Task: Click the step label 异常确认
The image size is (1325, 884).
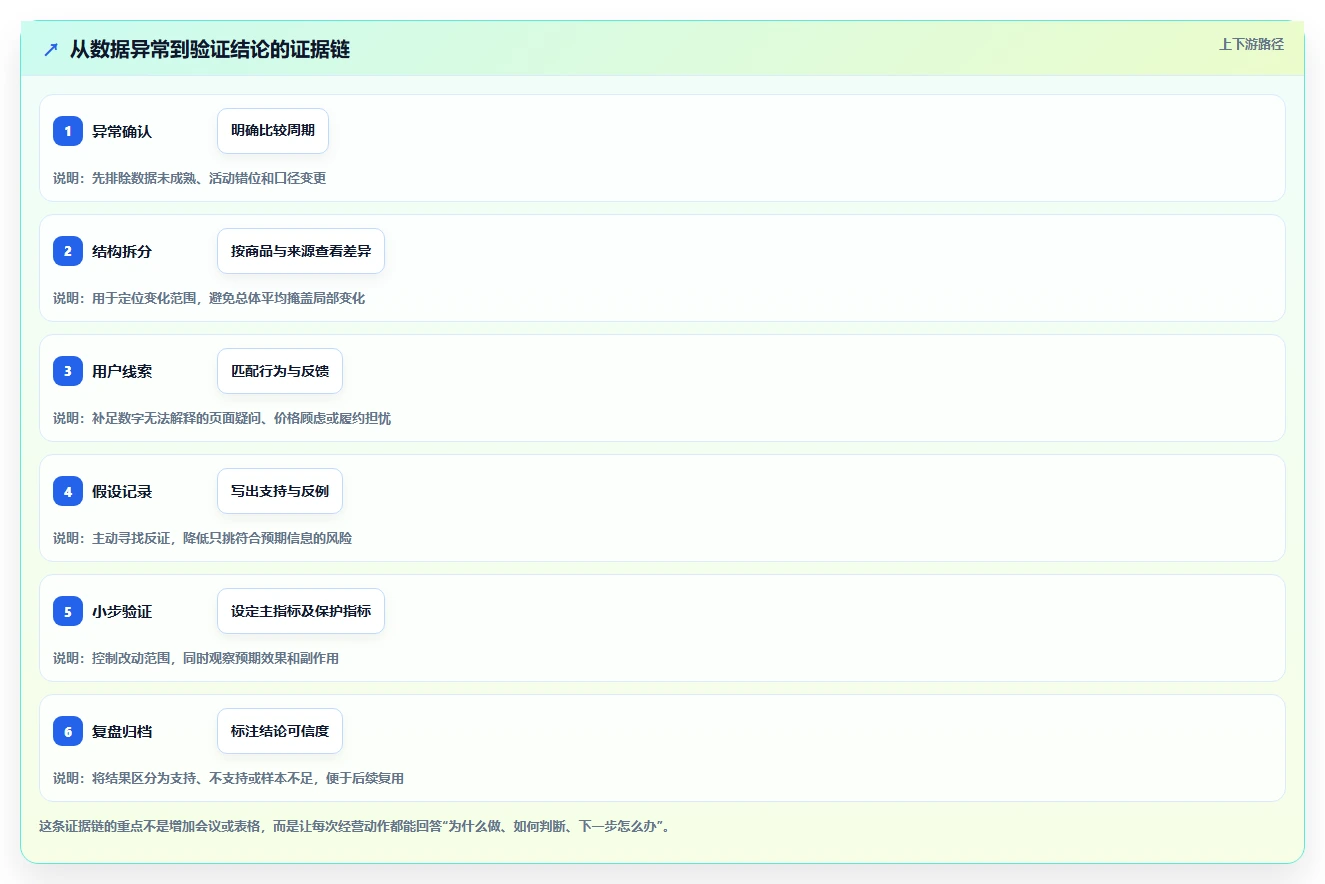Action: pyautogui.click(x=122, y=131)
